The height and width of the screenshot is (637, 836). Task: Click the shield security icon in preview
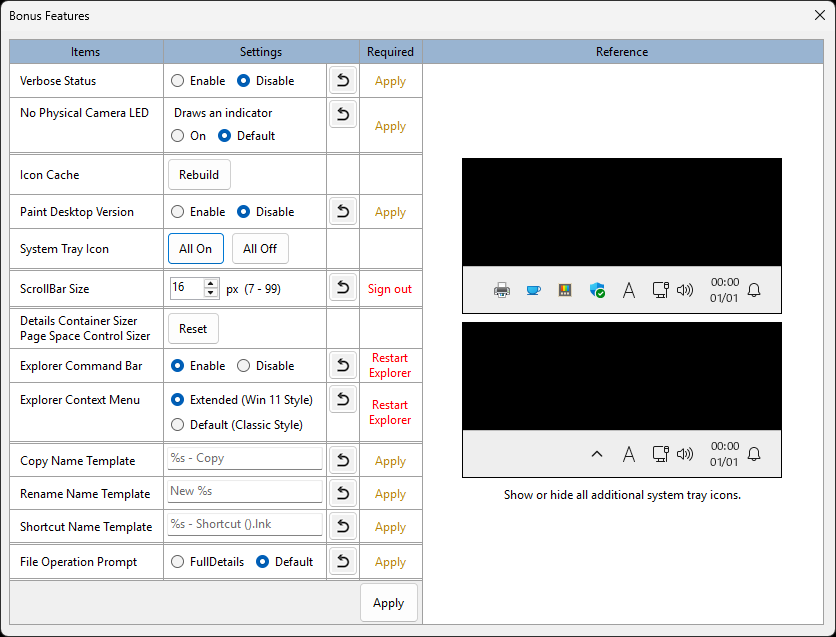[597, 290]
